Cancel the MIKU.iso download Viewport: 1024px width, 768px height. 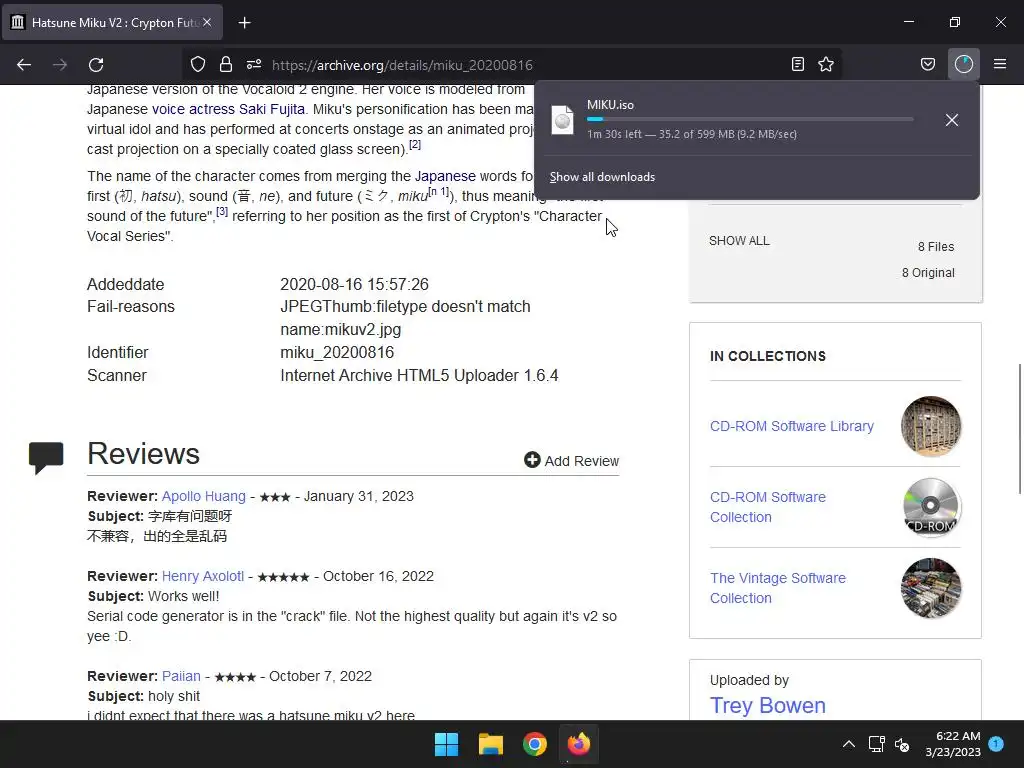coord(952,120)
